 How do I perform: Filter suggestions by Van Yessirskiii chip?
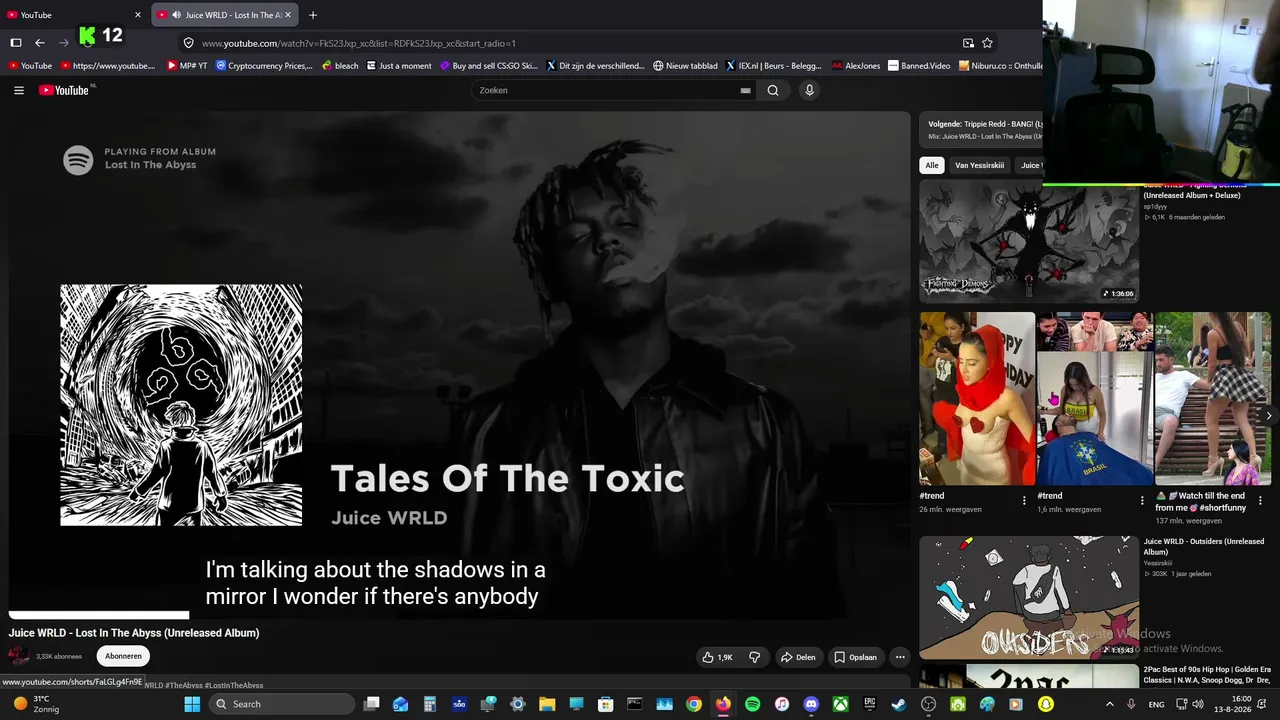click(979, 165)
